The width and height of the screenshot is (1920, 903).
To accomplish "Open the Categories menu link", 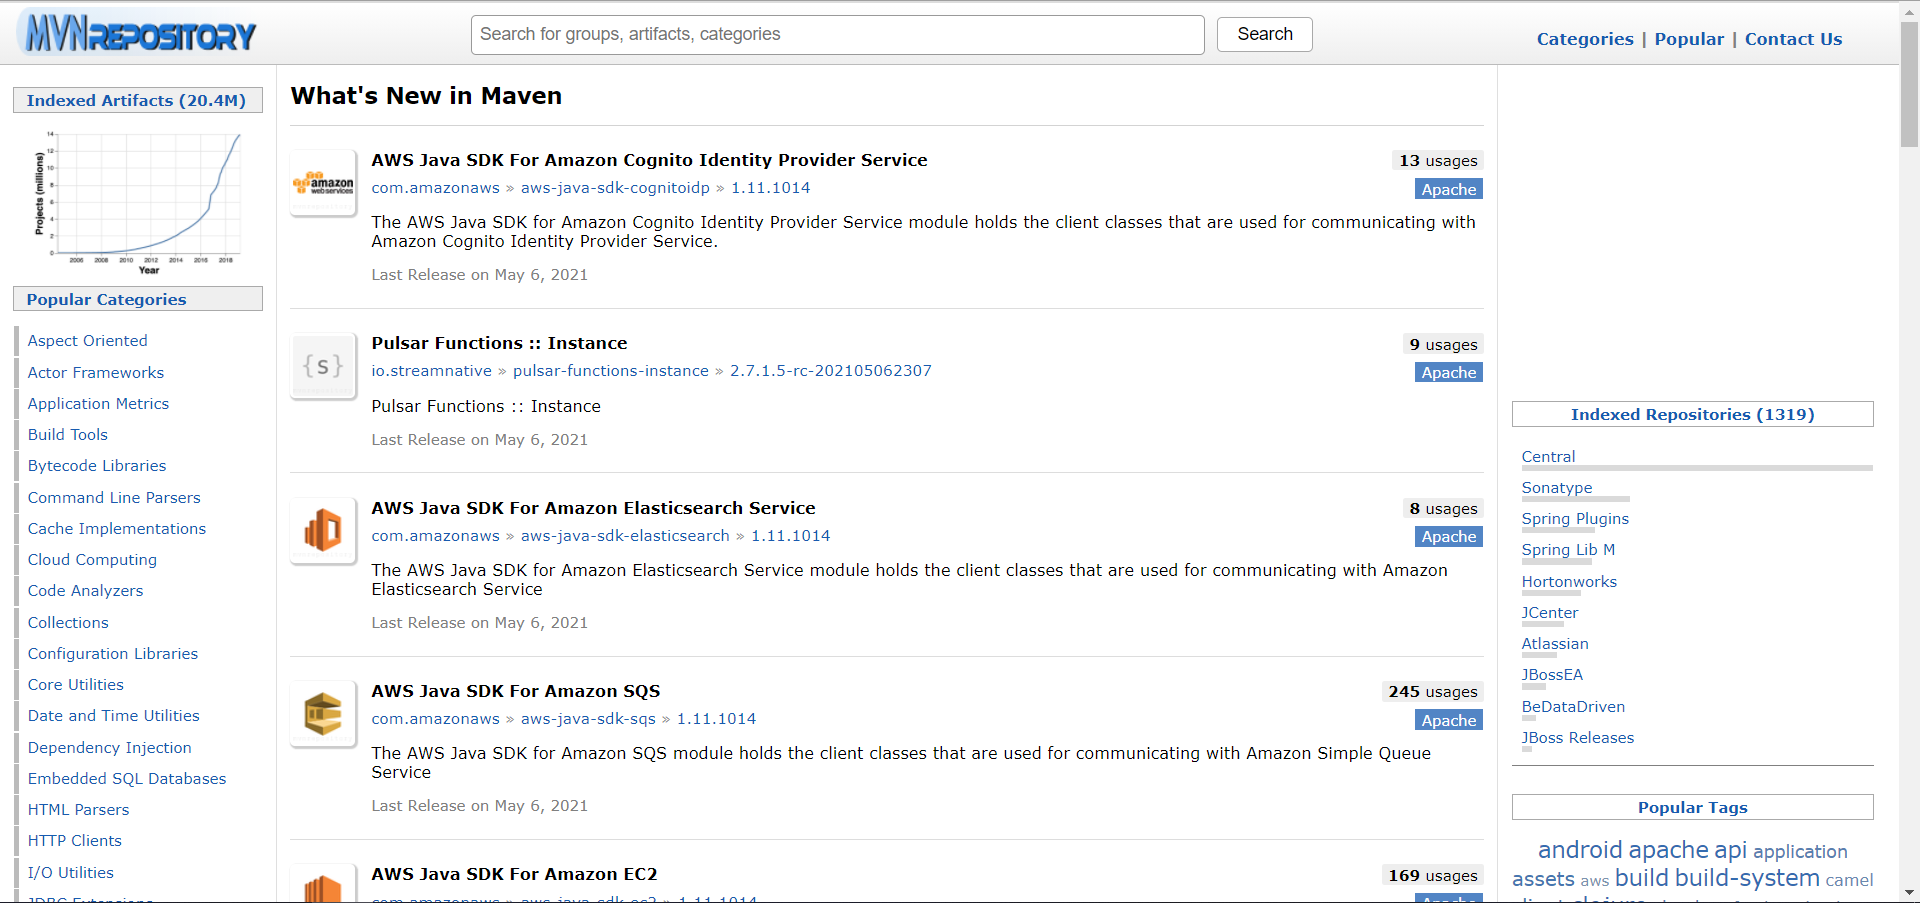I will [x=1585, y=39].
